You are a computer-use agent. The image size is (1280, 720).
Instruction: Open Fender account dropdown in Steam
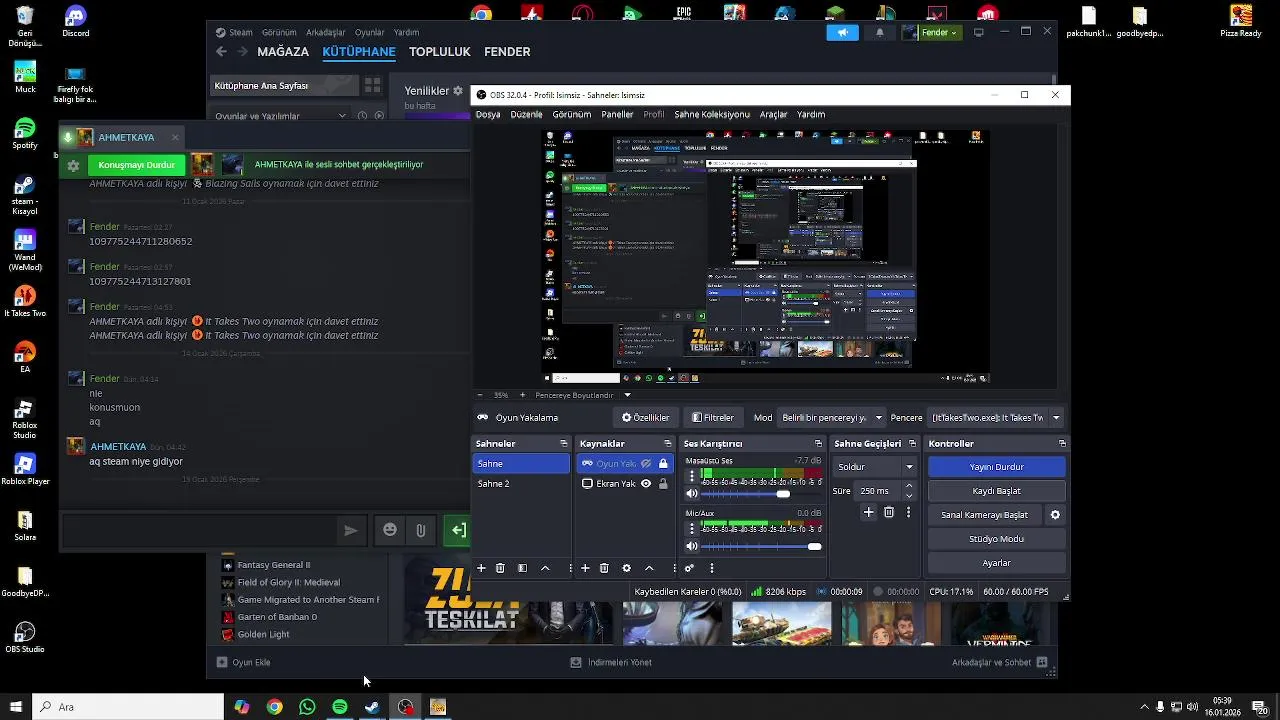click(x=931, y=32)
